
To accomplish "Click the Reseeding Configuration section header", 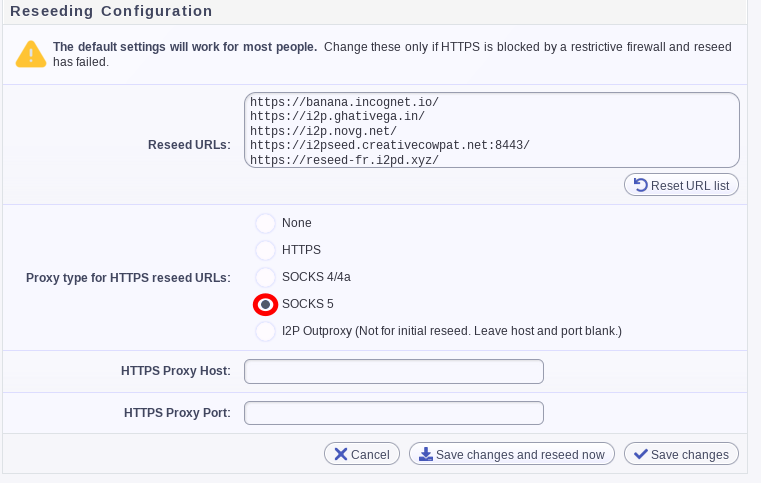I will (x=111, y=11).
